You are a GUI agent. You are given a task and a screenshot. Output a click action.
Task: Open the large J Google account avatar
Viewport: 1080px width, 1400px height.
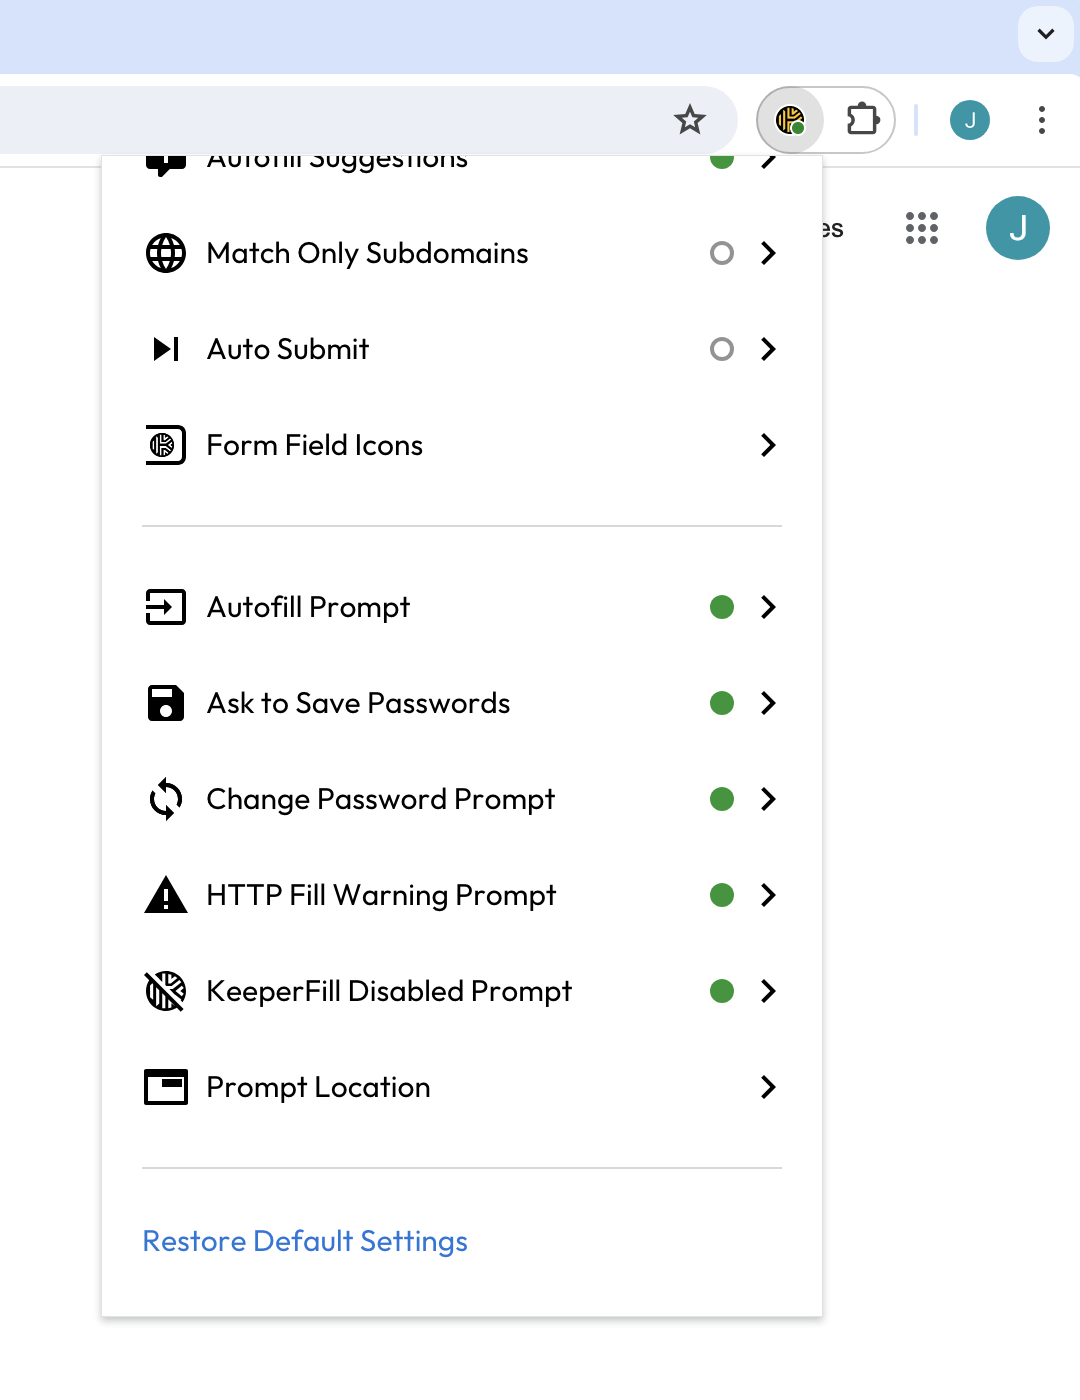[x=1018, y=228]
